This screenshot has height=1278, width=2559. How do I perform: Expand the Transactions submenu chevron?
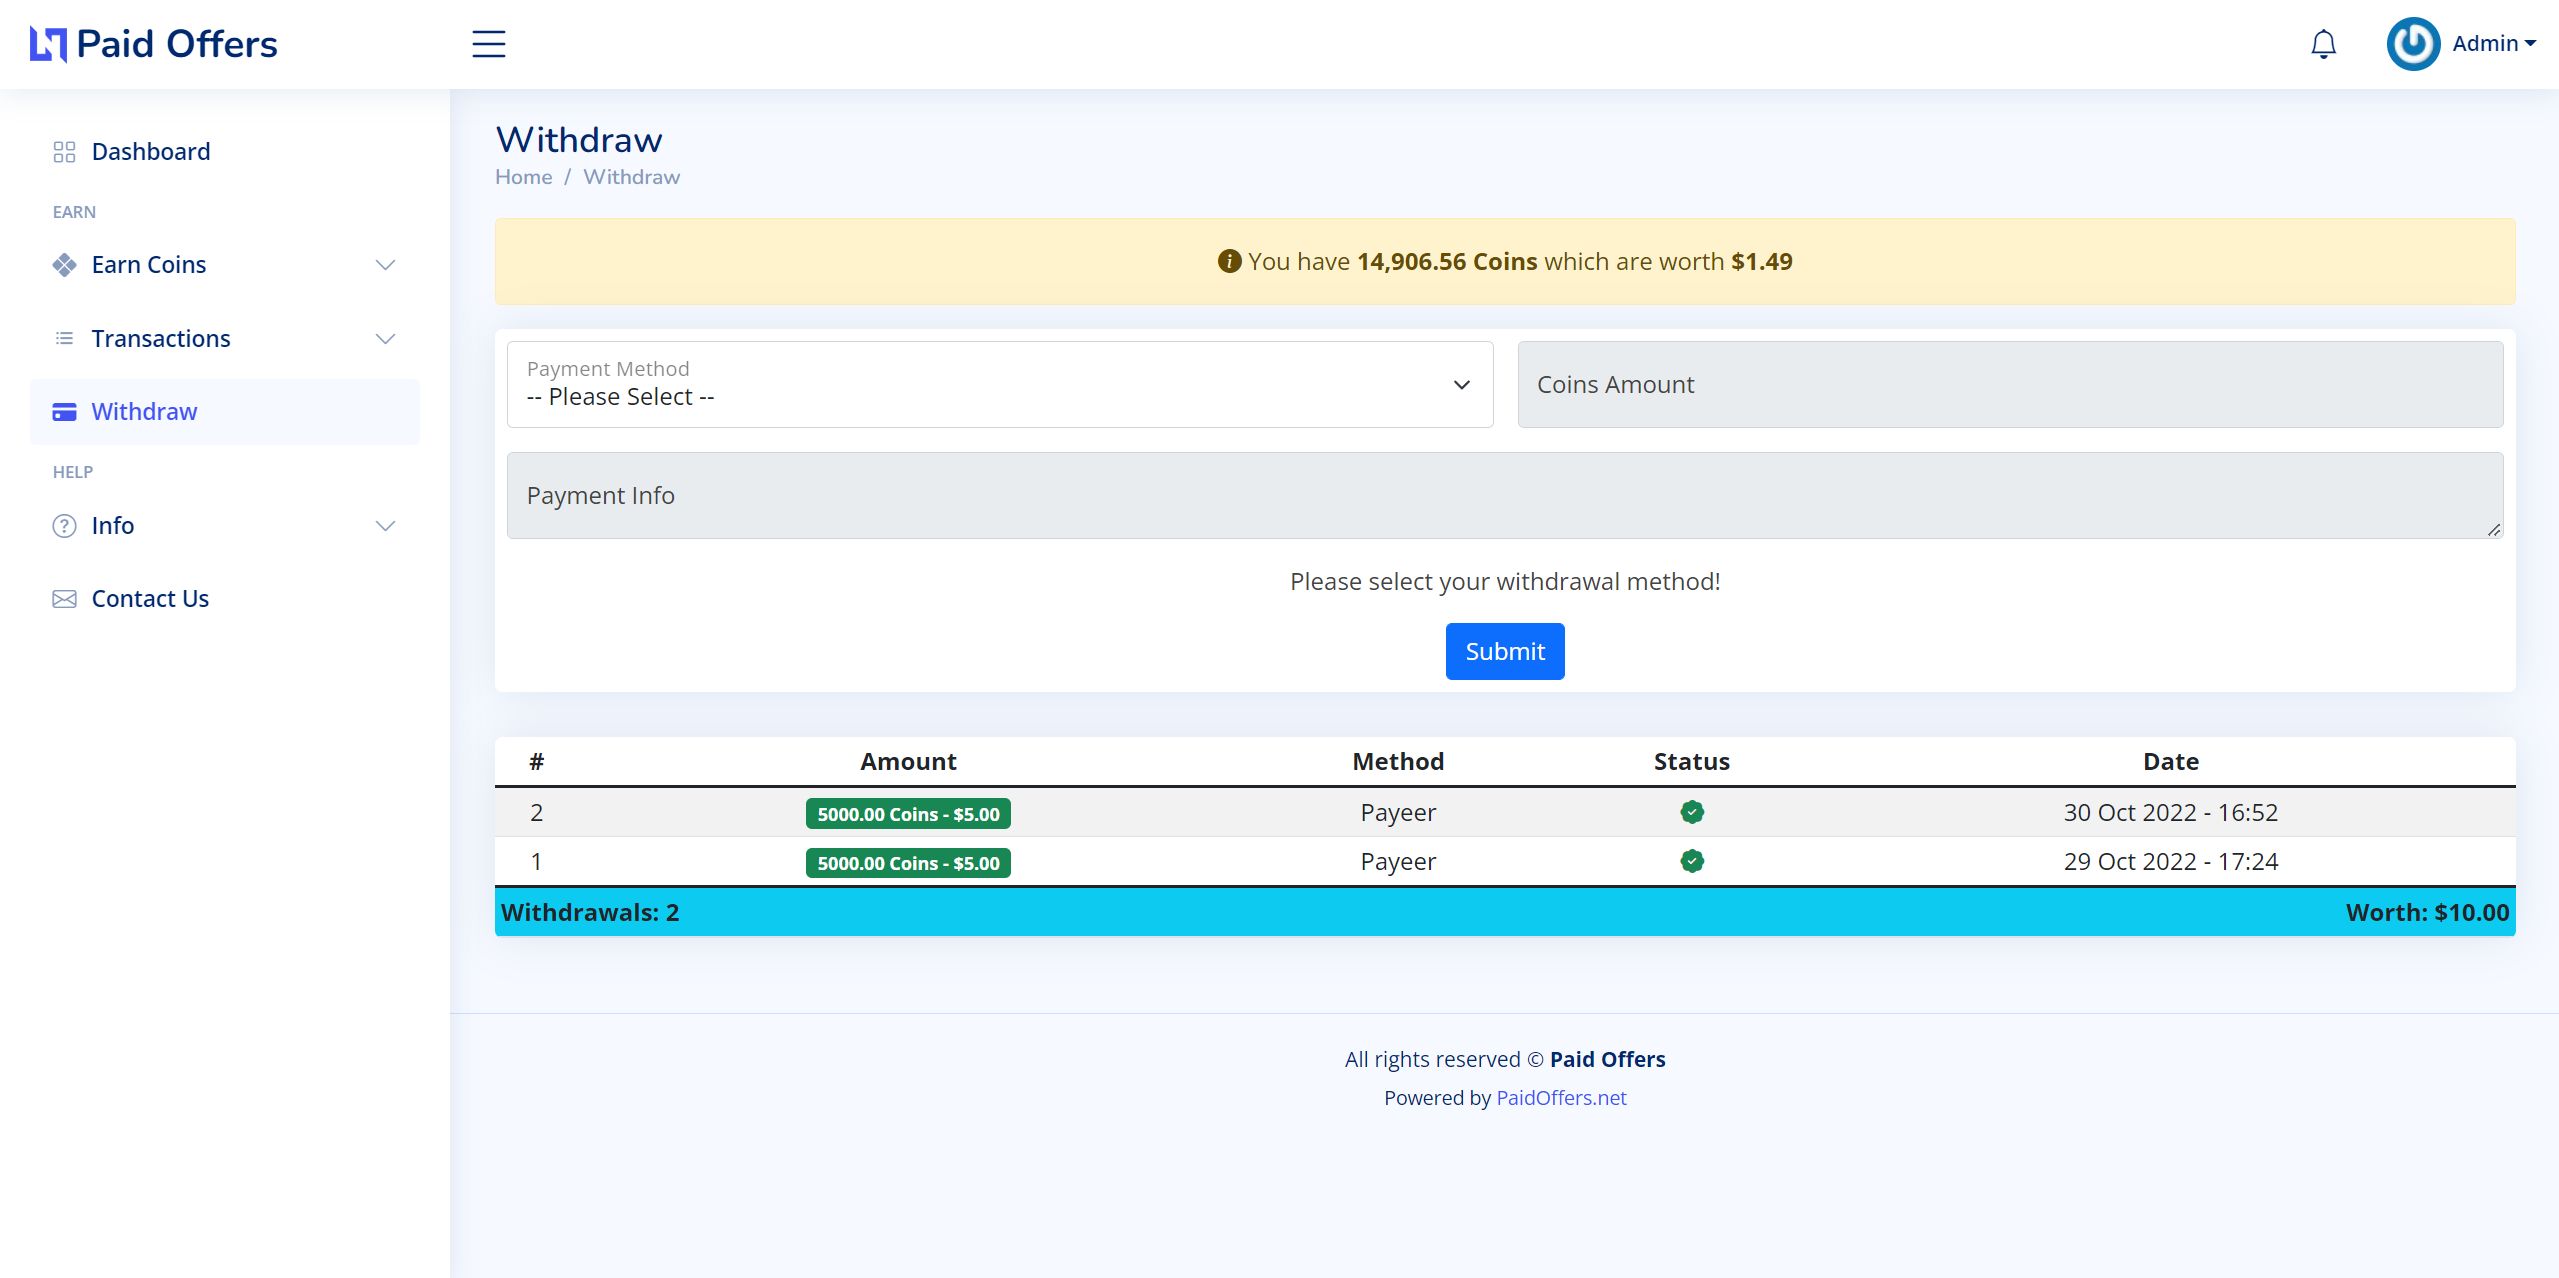point(385,339)
